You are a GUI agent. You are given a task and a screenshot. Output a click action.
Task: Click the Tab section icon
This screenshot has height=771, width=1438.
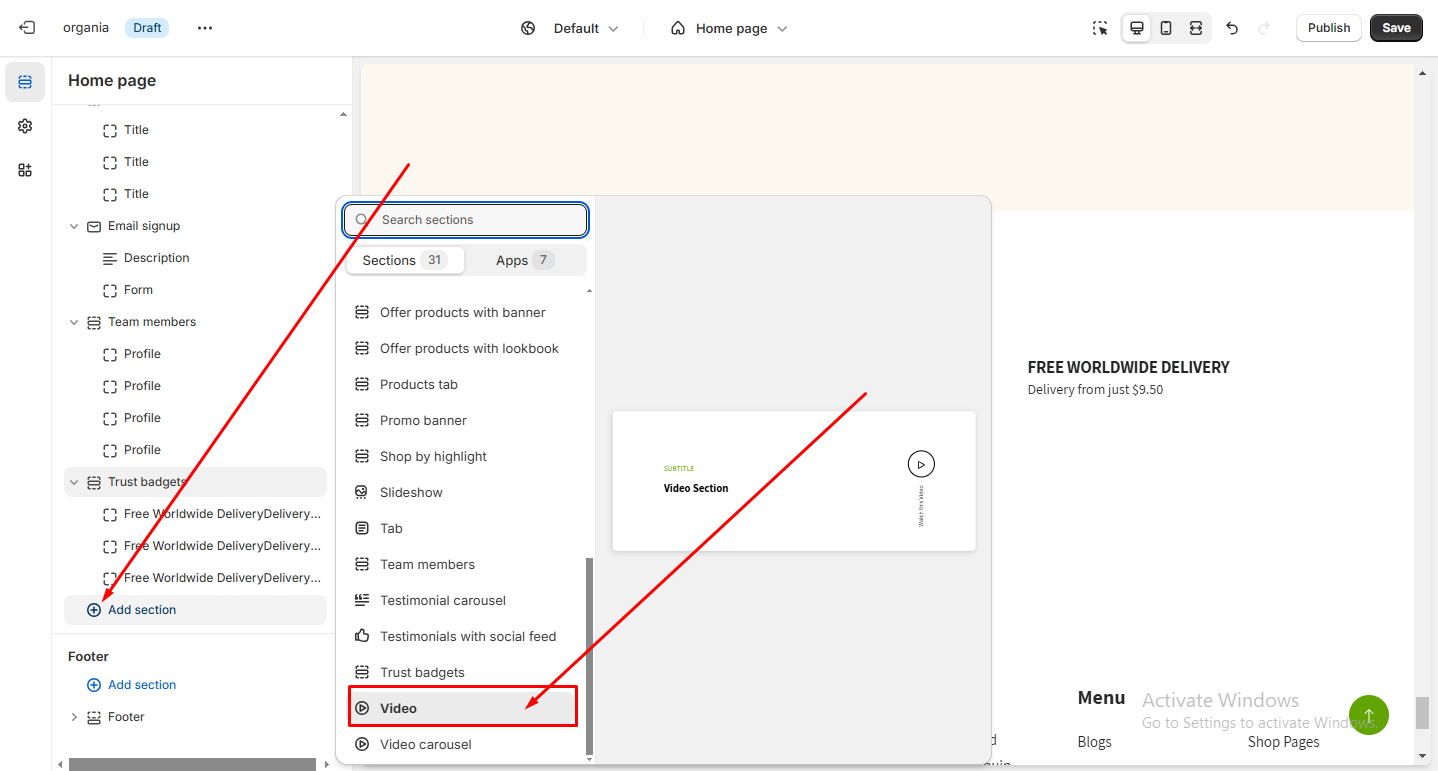pos(362,528)
